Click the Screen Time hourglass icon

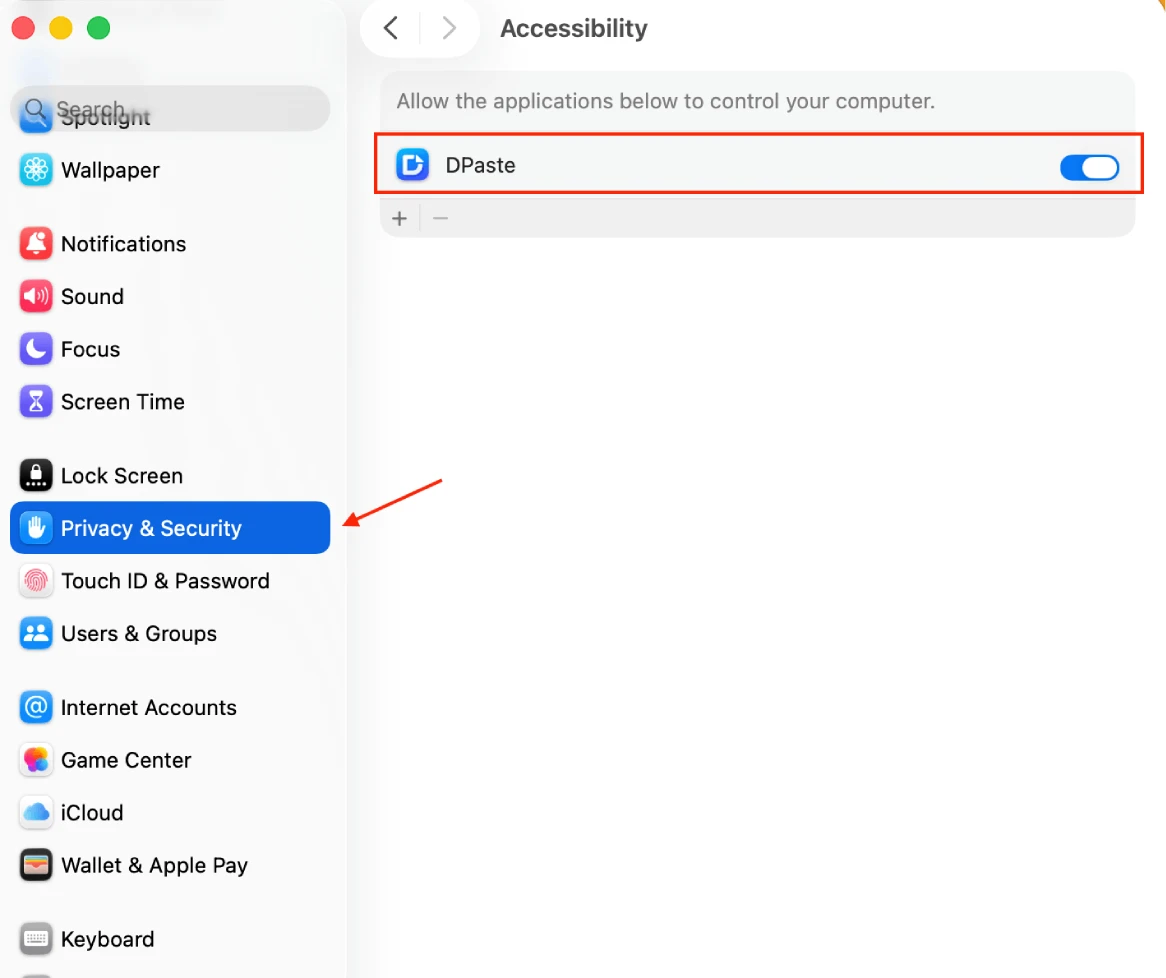coord(37,402)
